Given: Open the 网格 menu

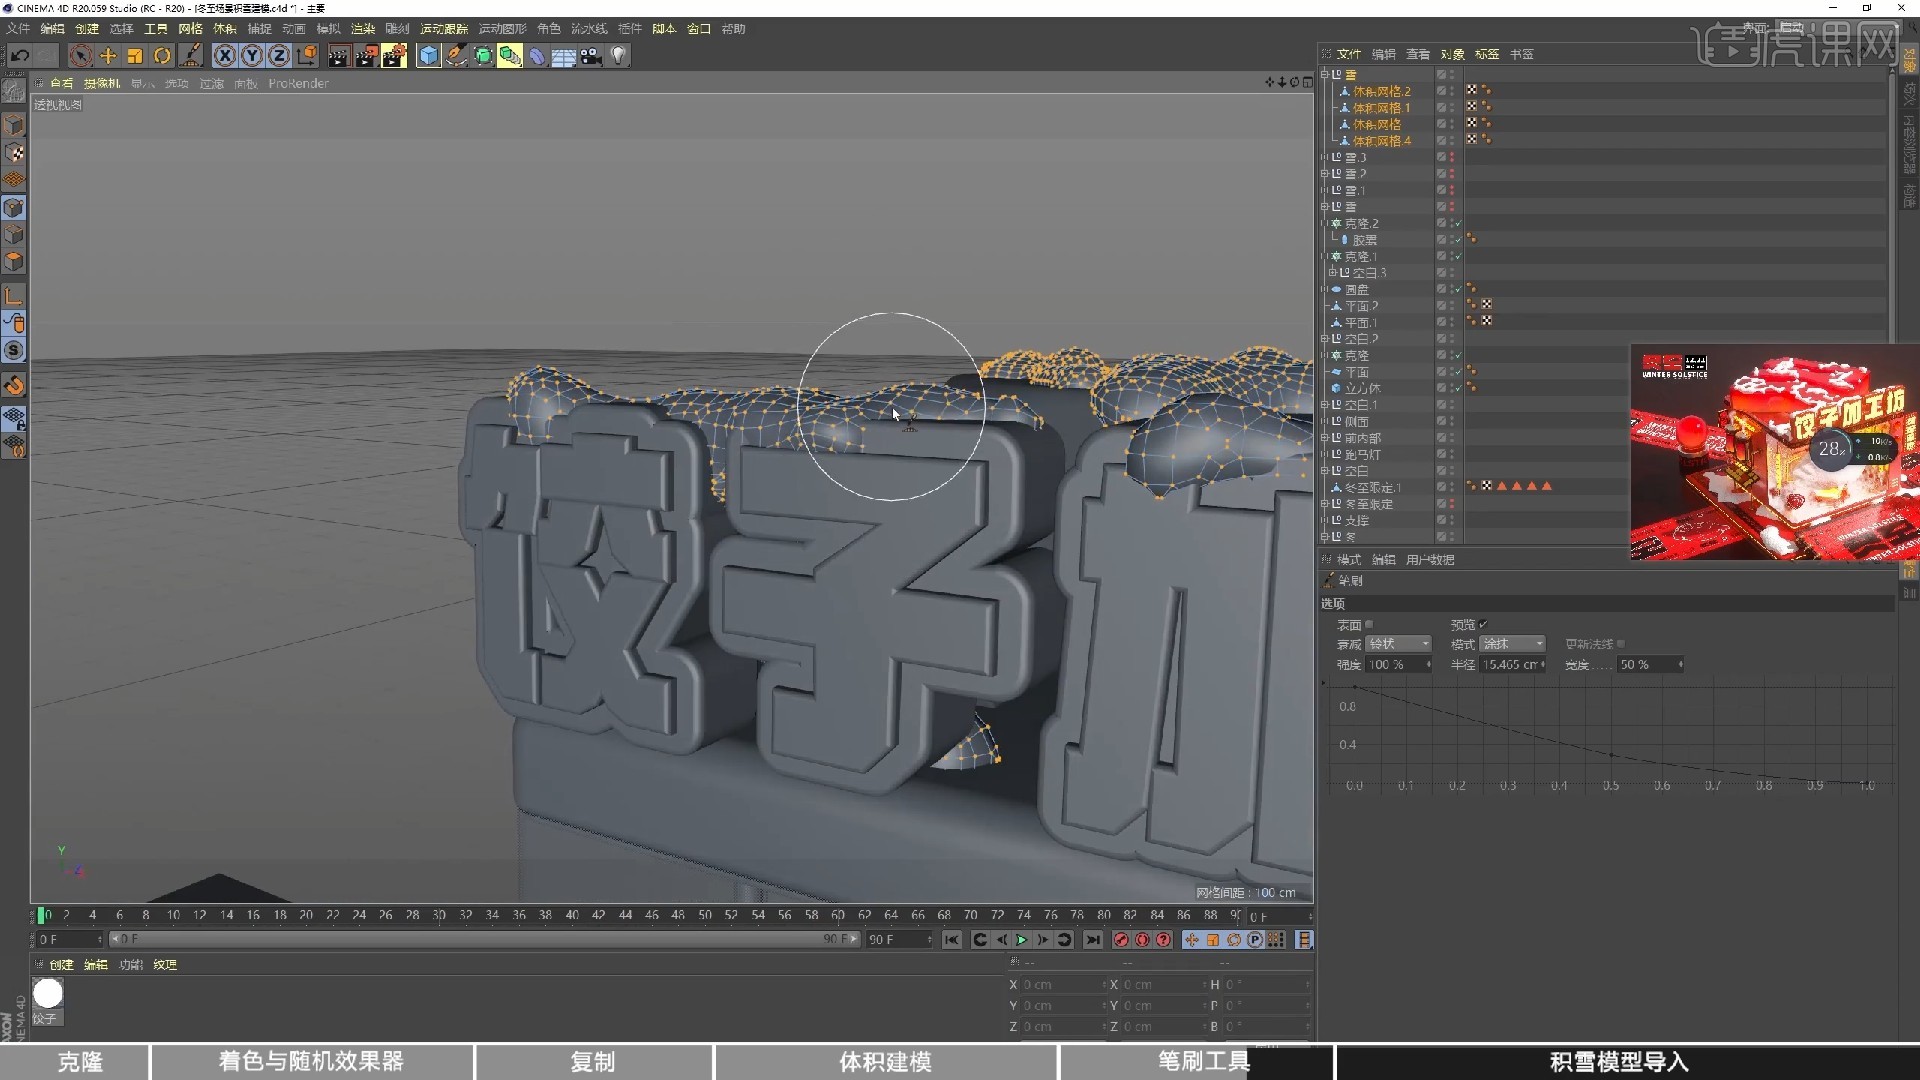Looking at the screenshot, I should (x=190, y=29).
